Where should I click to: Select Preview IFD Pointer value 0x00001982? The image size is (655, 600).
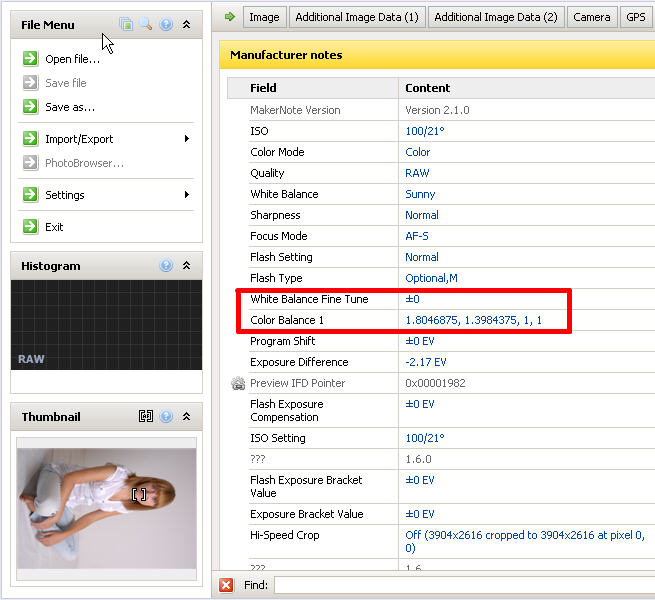pyautogui.click(x=435, y=383)
